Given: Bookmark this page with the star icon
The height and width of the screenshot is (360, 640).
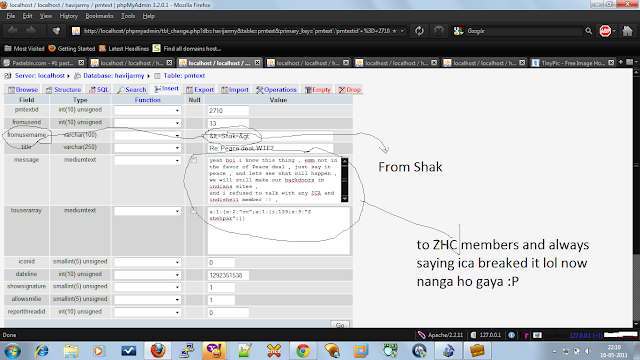Looking at the screenshot, I should tap(394, 31).
